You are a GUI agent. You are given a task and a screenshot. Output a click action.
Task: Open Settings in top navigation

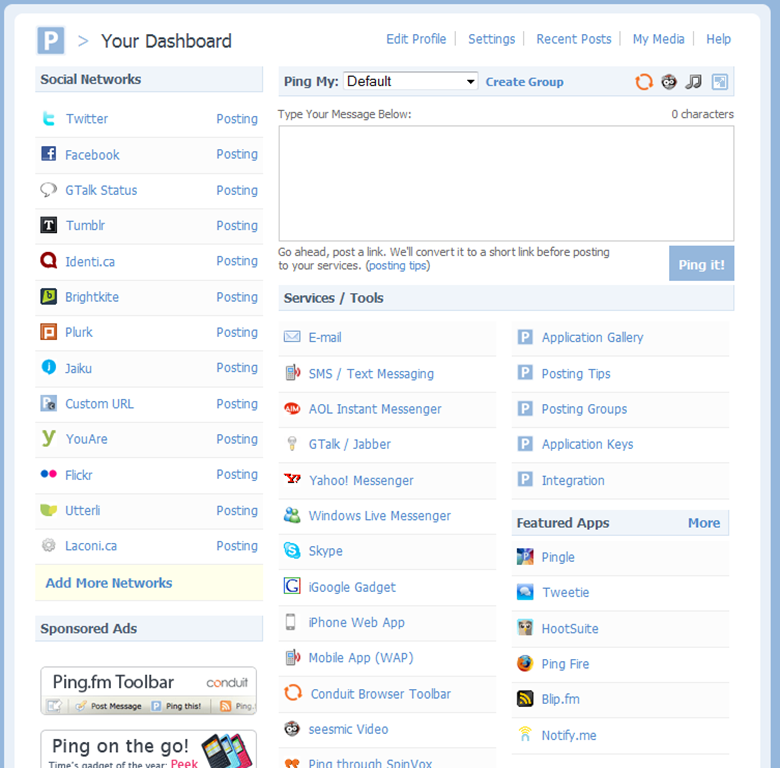[x=491, y=39]
